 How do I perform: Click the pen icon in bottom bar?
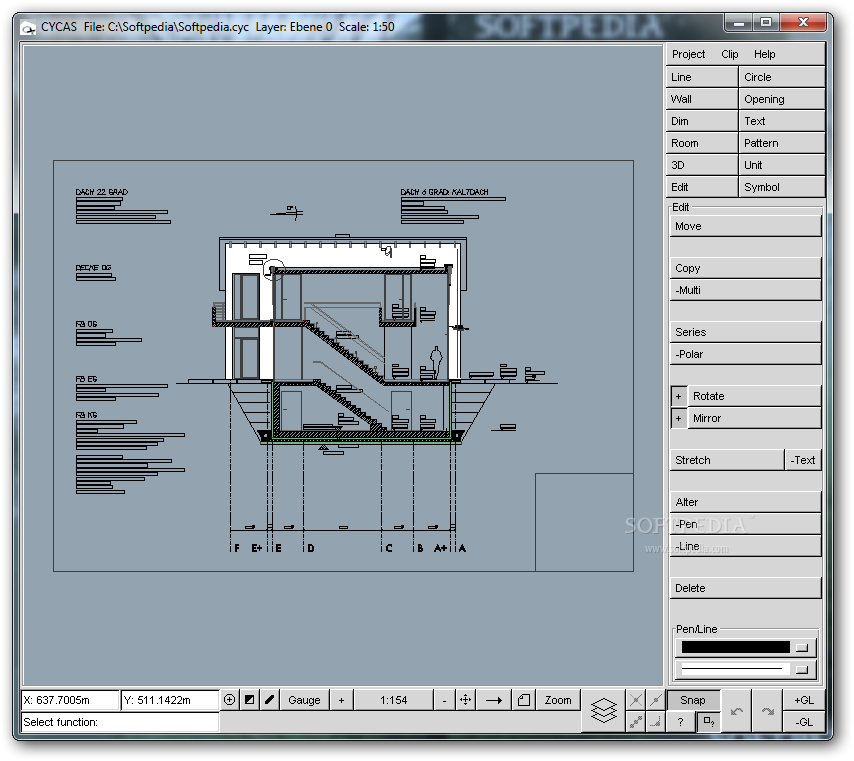[x=270, y=700]
